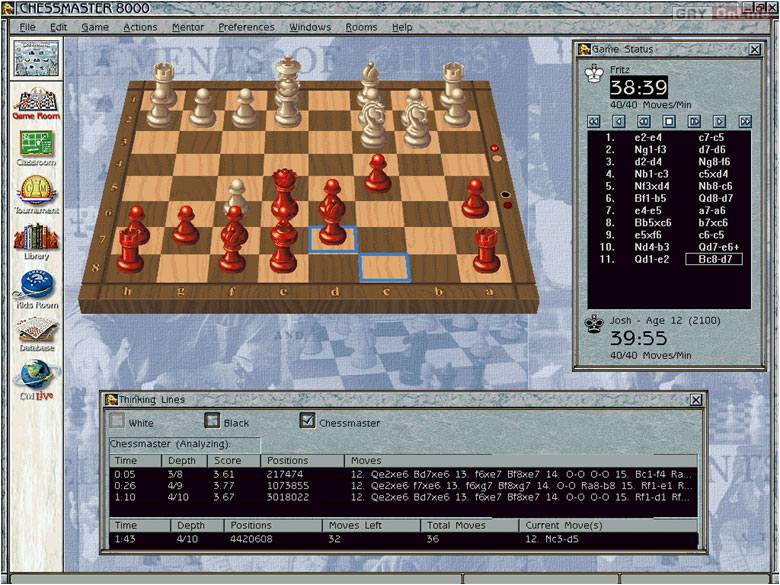Jump to the first move of the game
The height and width of the screenshot is (585, 780).
pyautogui.click(x=593, y=121)
